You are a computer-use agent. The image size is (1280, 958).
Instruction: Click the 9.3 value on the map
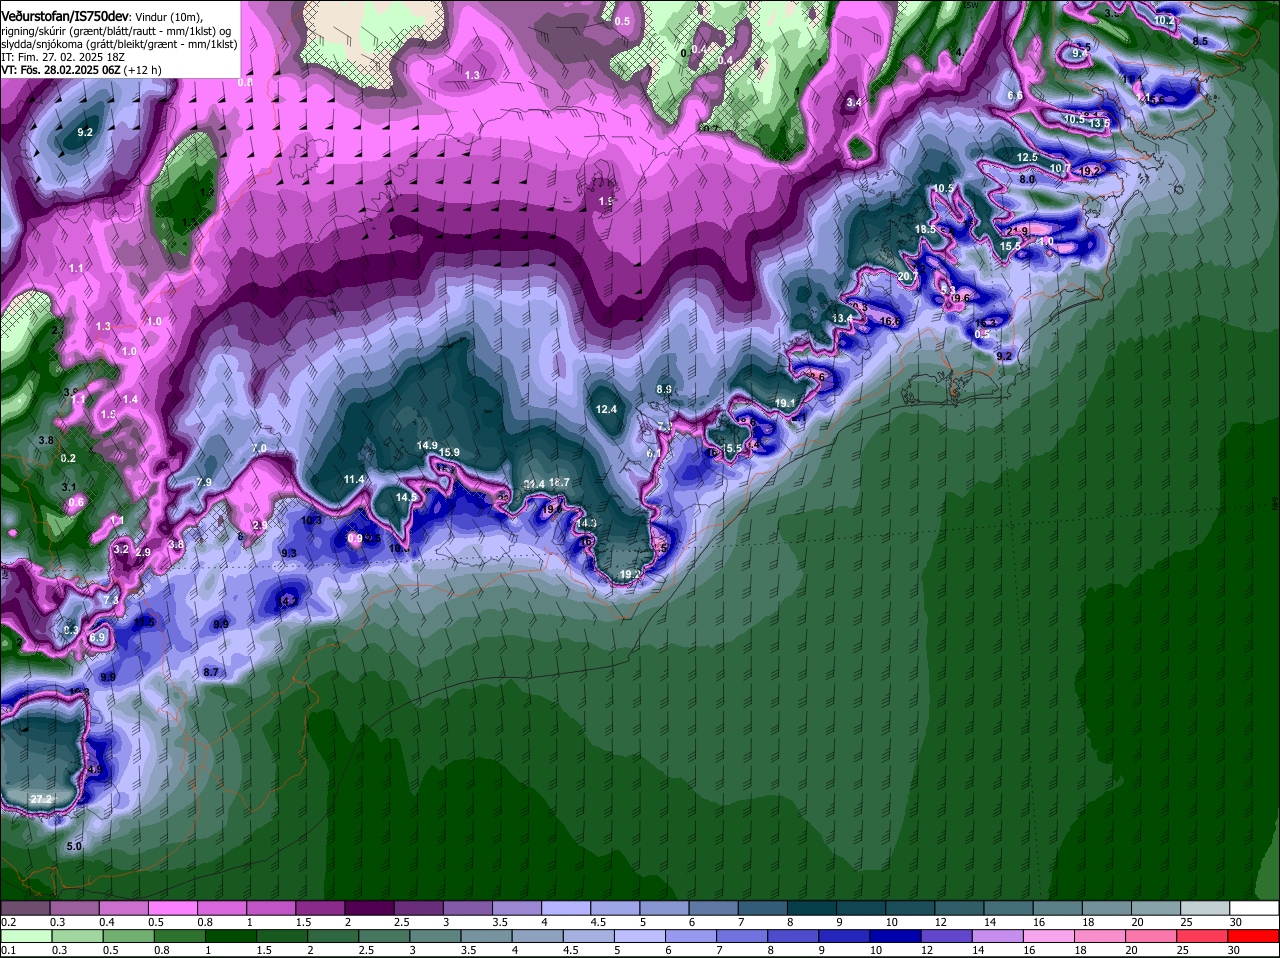point(289,552)
